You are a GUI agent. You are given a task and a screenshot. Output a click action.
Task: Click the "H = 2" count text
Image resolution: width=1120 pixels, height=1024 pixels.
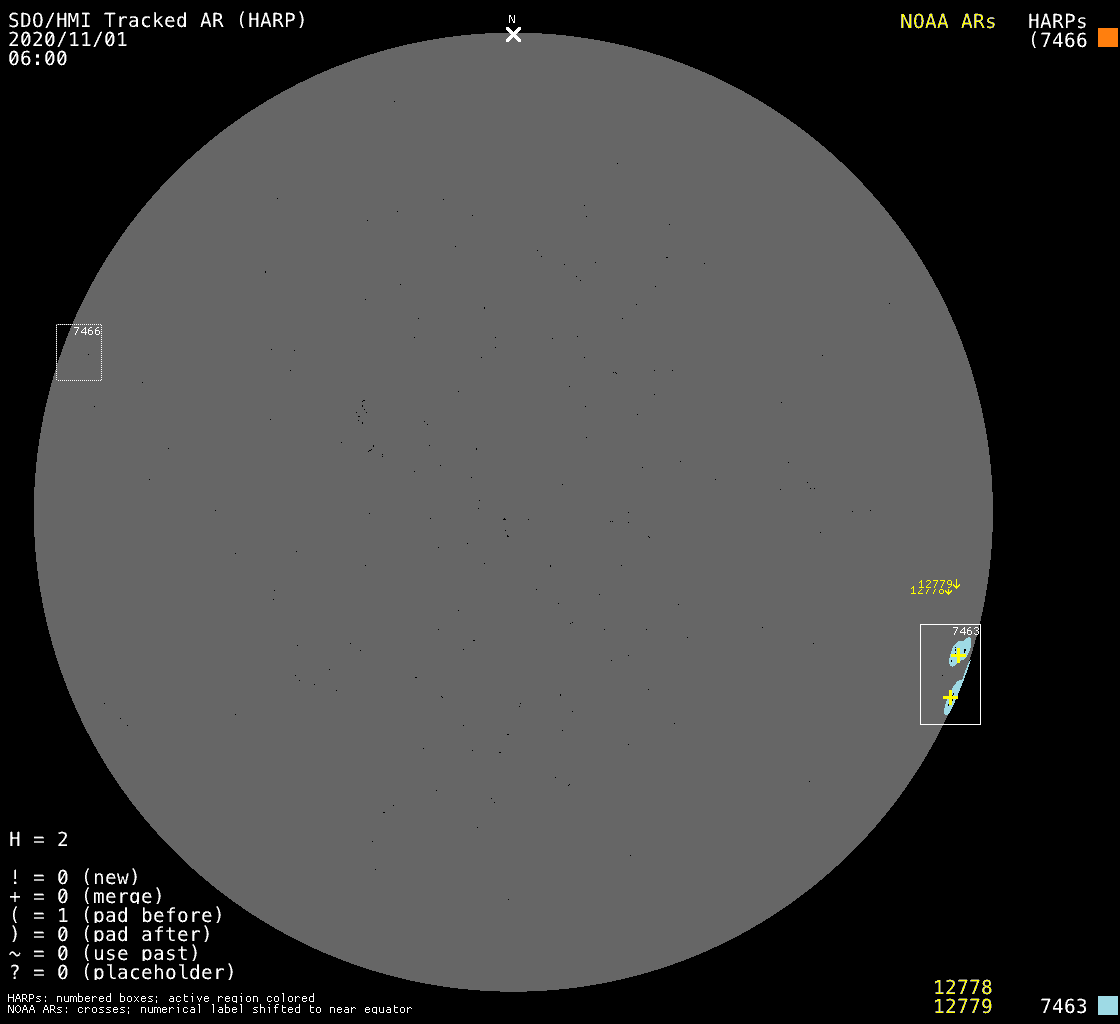click(39, 839)
